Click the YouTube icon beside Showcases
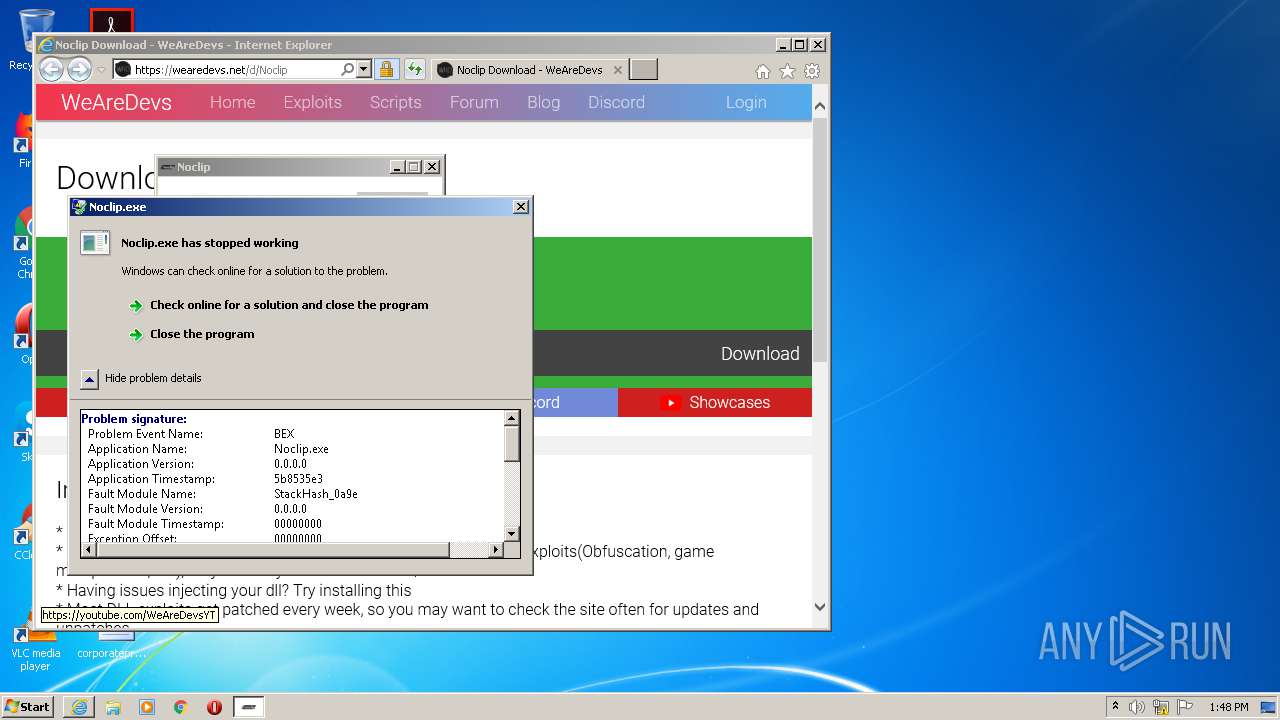This screenshot has width=1280, height=720. click(x=670, y=402)
